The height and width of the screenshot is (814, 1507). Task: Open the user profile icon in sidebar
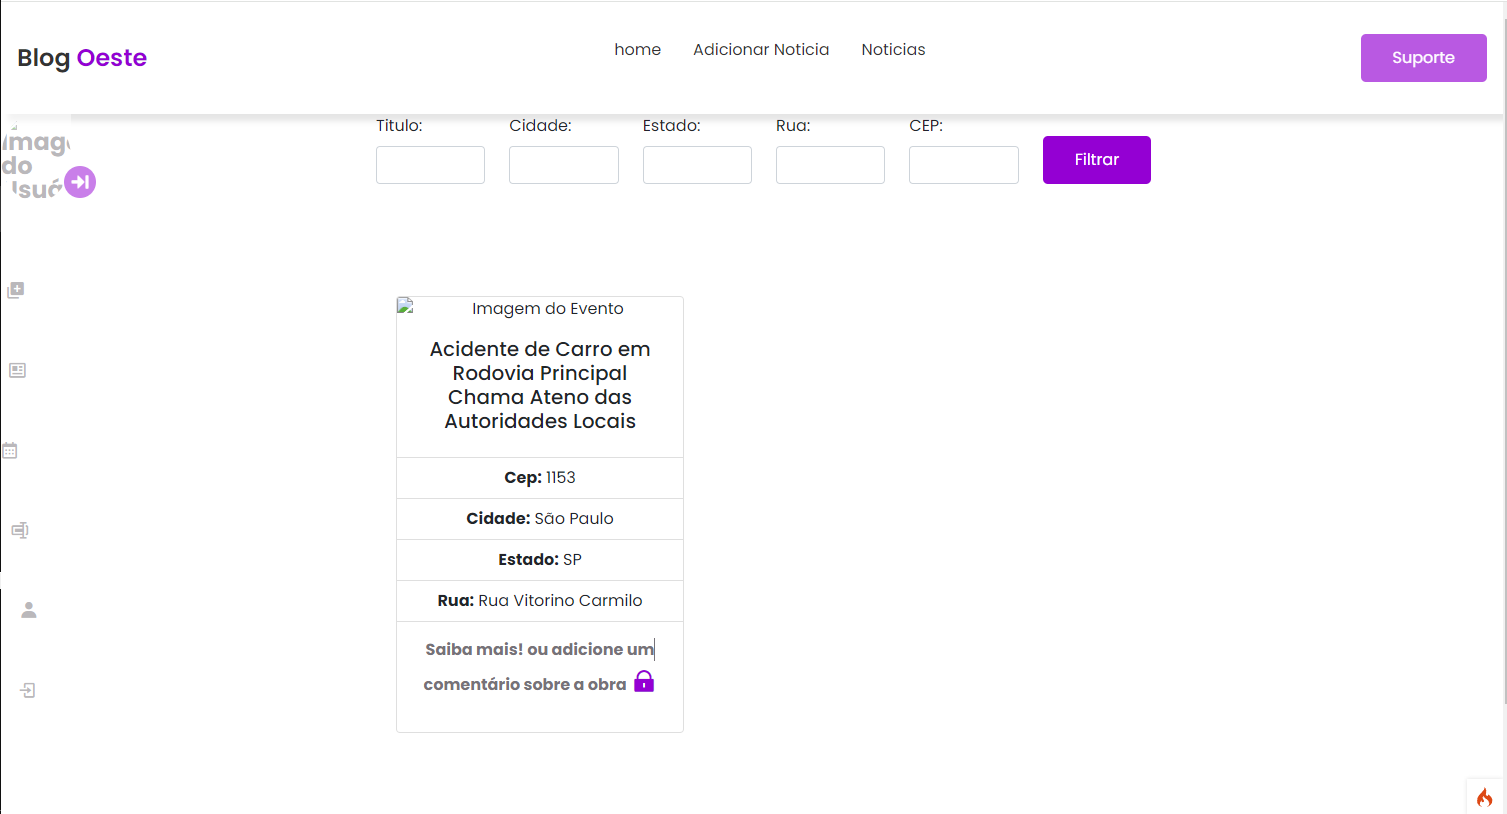(x=29, y=610)
